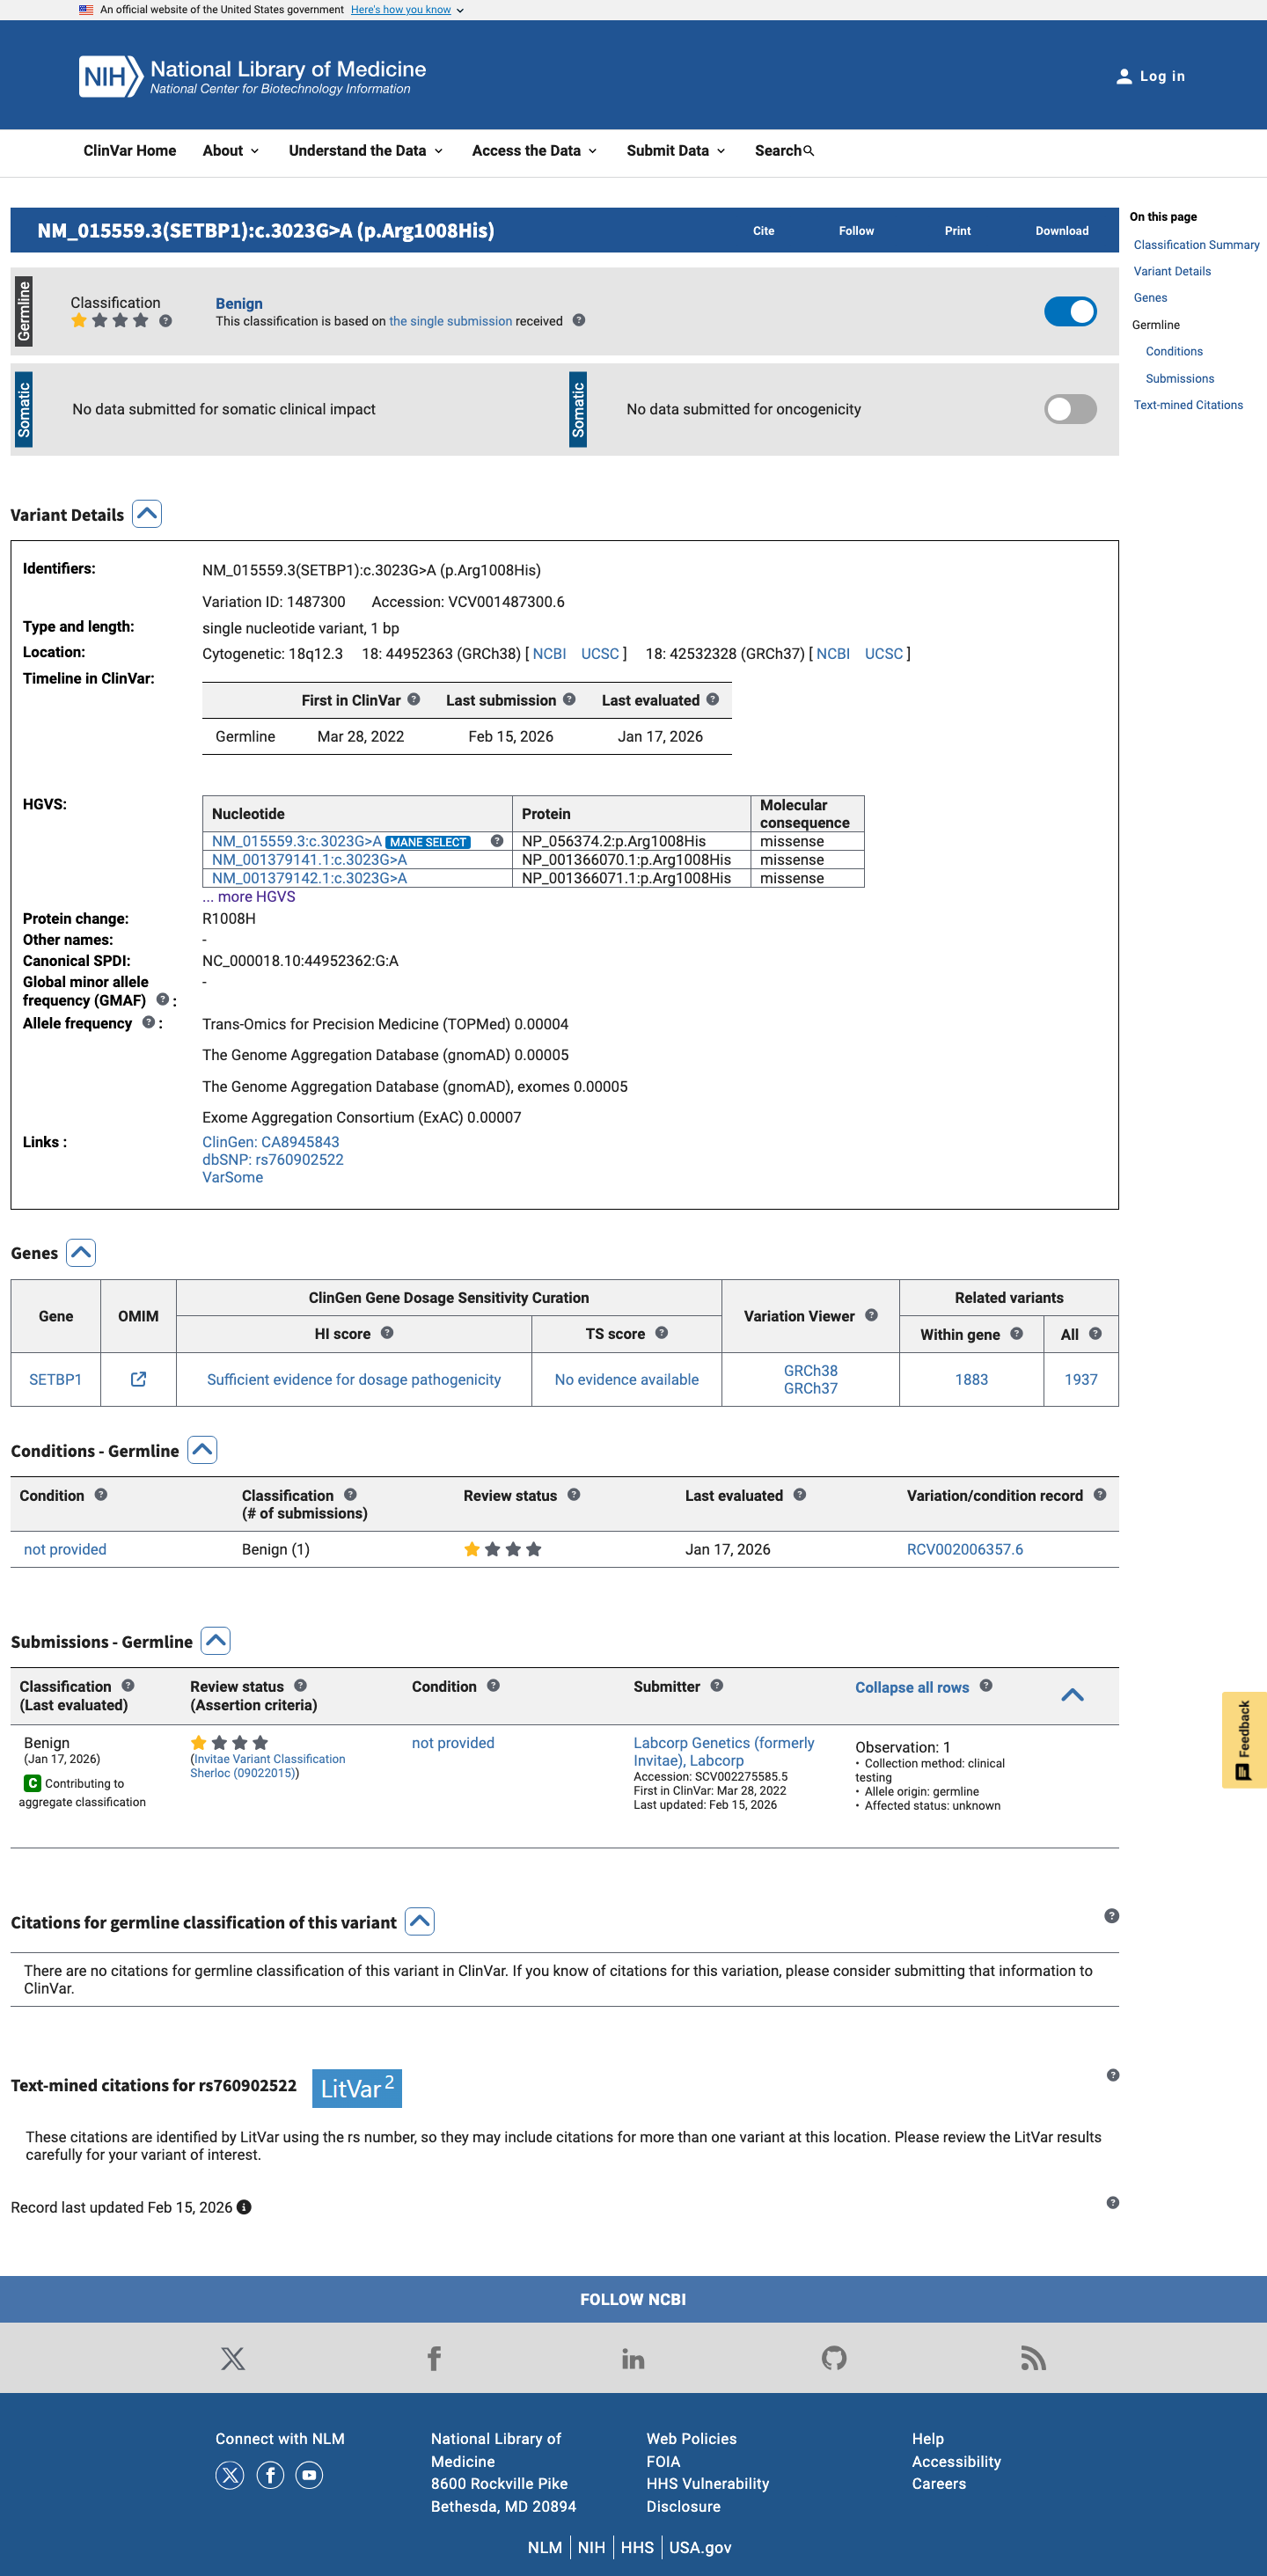Click Collapse all rows link

pos(912,1687)
